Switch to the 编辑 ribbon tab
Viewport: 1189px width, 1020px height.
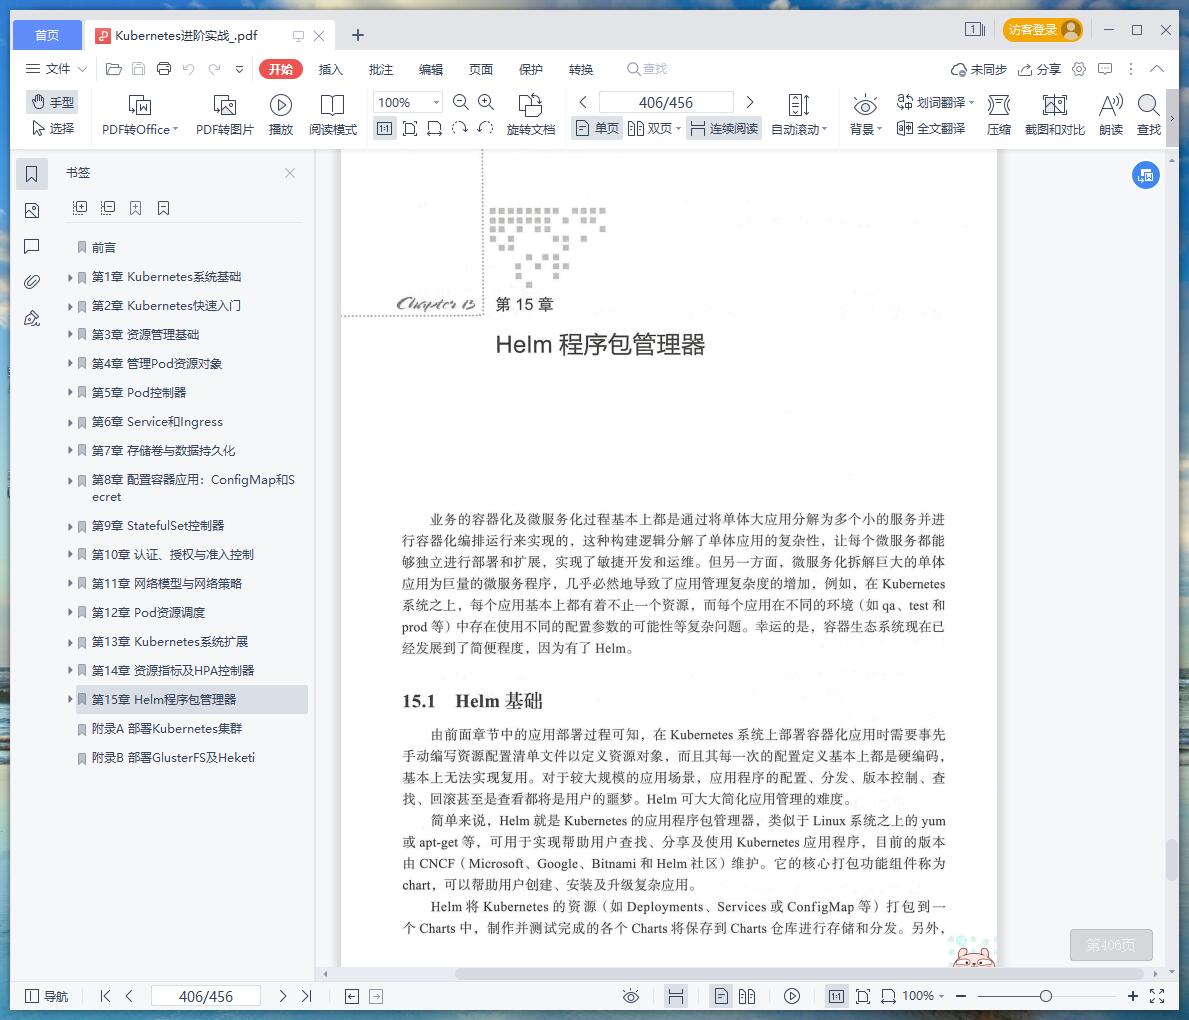click(431, 69)
